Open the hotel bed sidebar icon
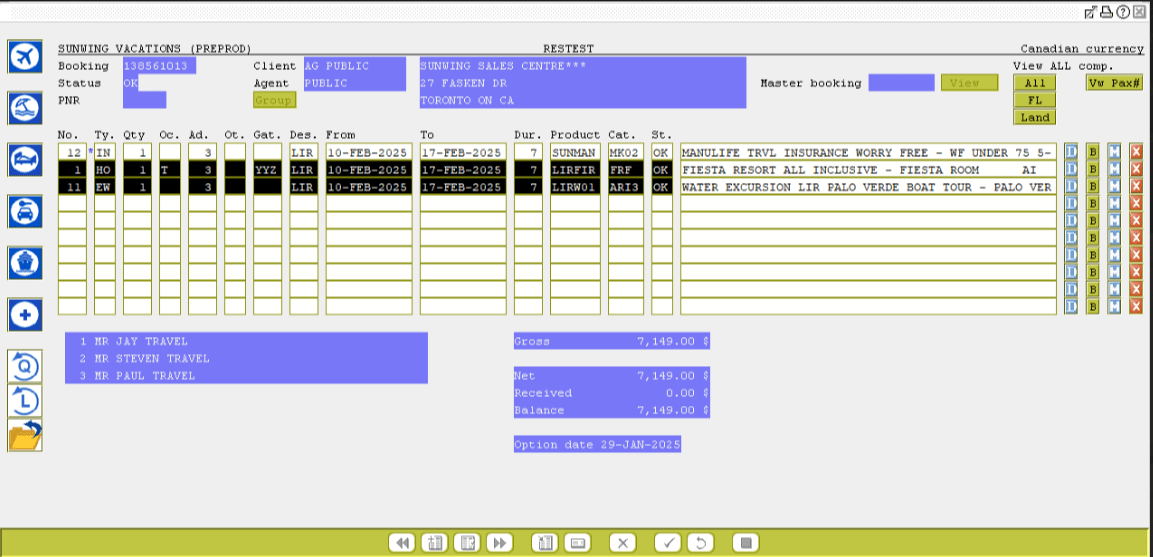This screenshot has width=1153, height=557. tap(25, 160)
